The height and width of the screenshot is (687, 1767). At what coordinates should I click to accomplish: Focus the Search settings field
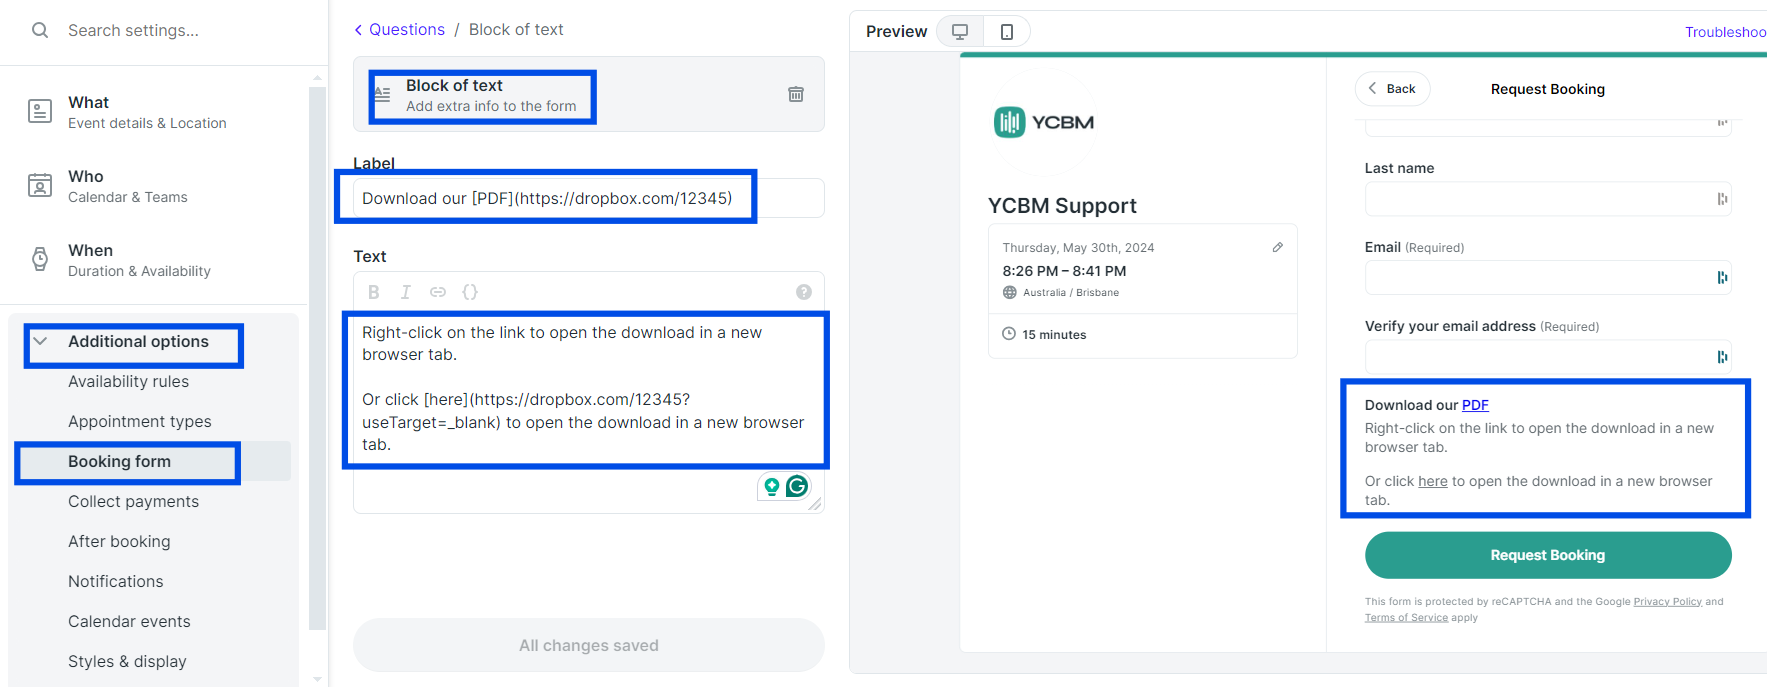click(x=180, y=31)
